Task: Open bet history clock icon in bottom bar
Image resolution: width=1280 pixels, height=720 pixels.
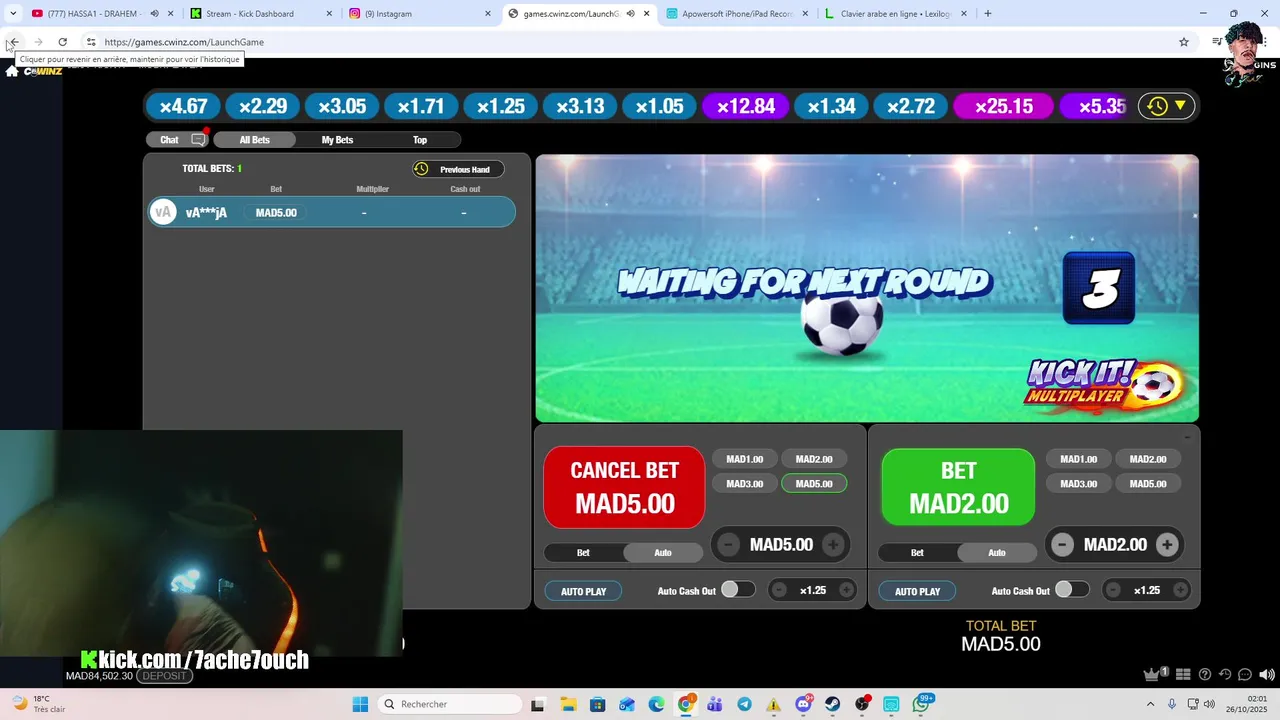Action: coord(1224,675)
